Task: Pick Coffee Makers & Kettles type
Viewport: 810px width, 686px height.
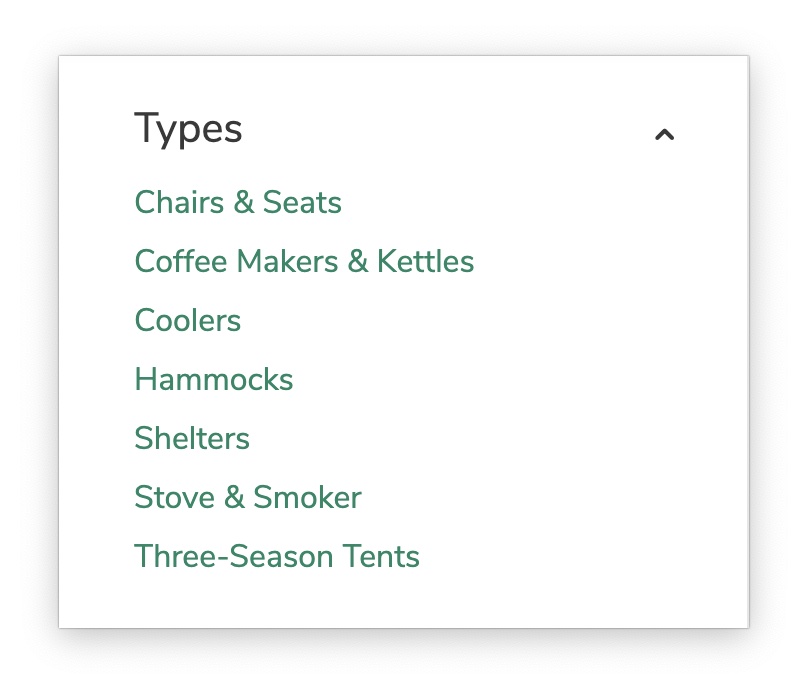Action: (304, 262)
